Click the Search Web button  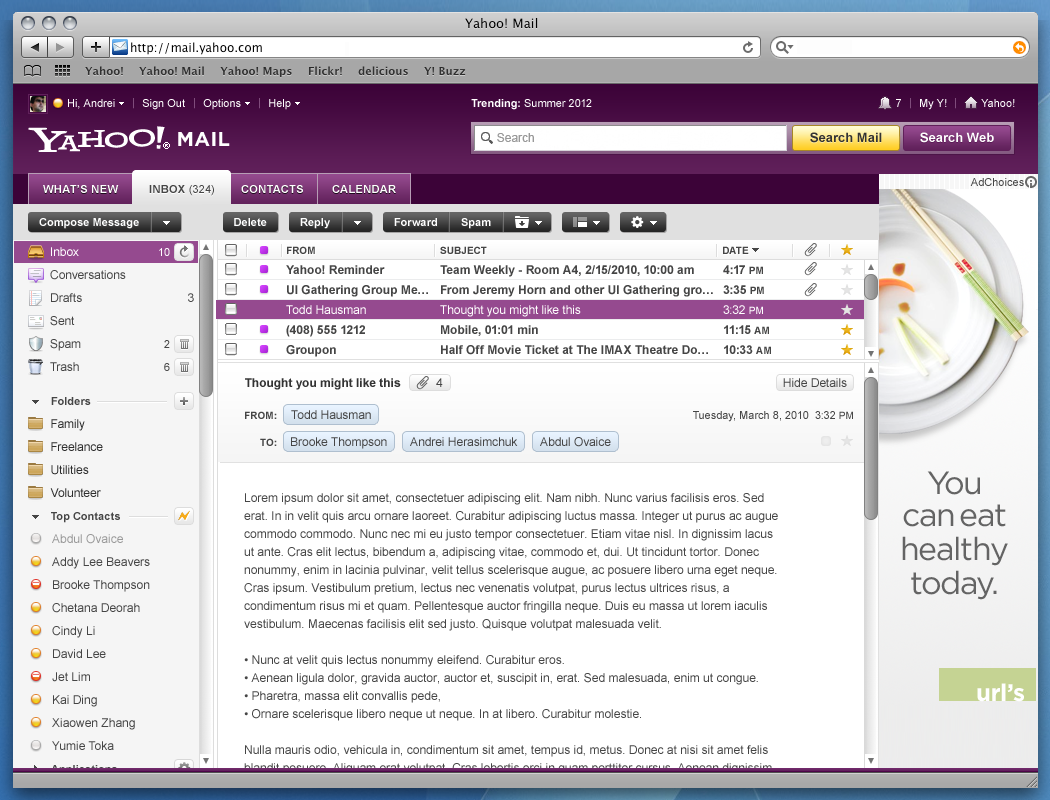[956, 138]
